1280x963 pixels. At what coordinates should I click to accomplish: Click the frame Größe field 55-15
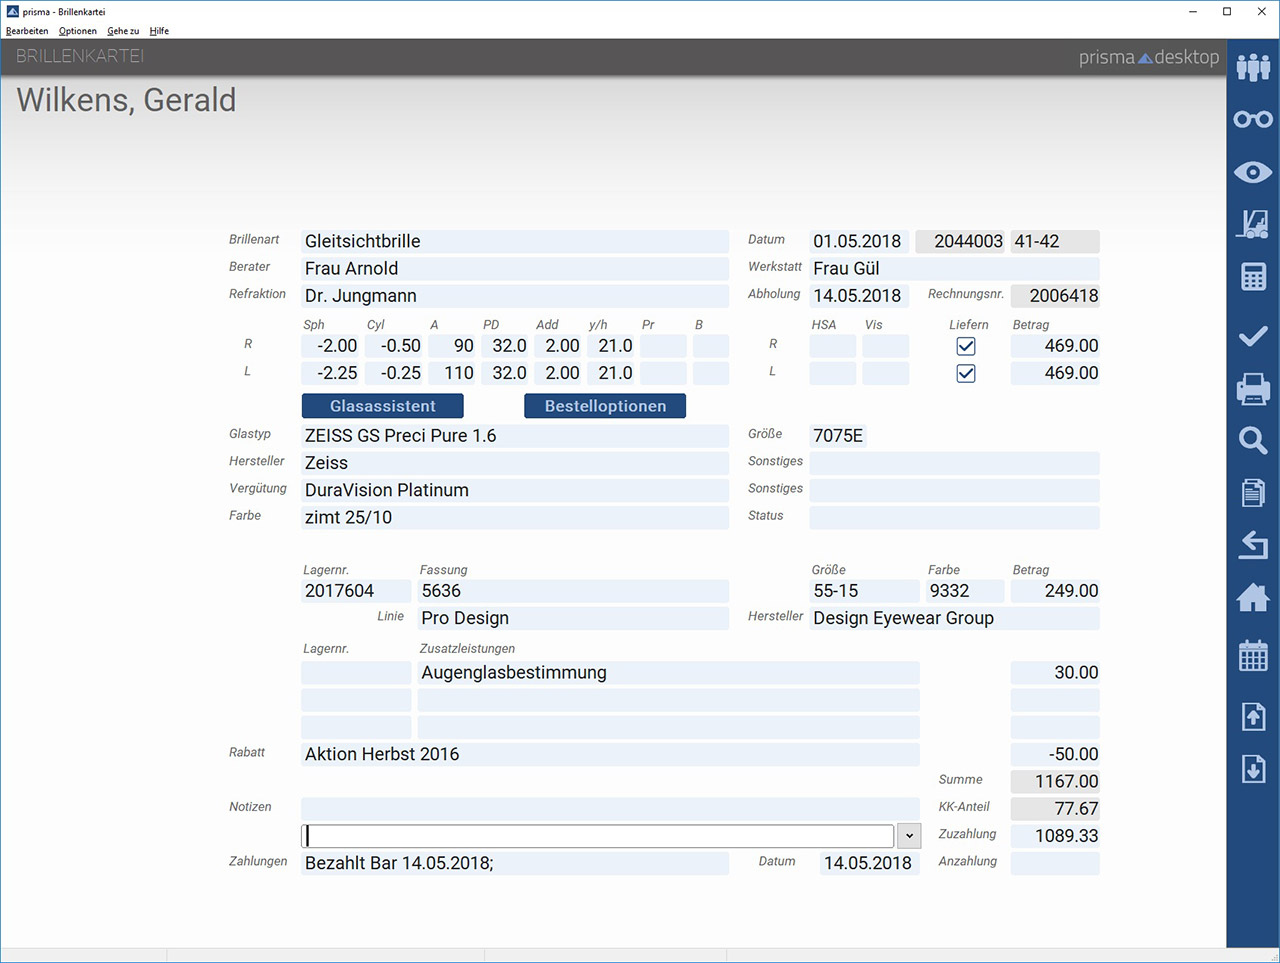point(864,591)
